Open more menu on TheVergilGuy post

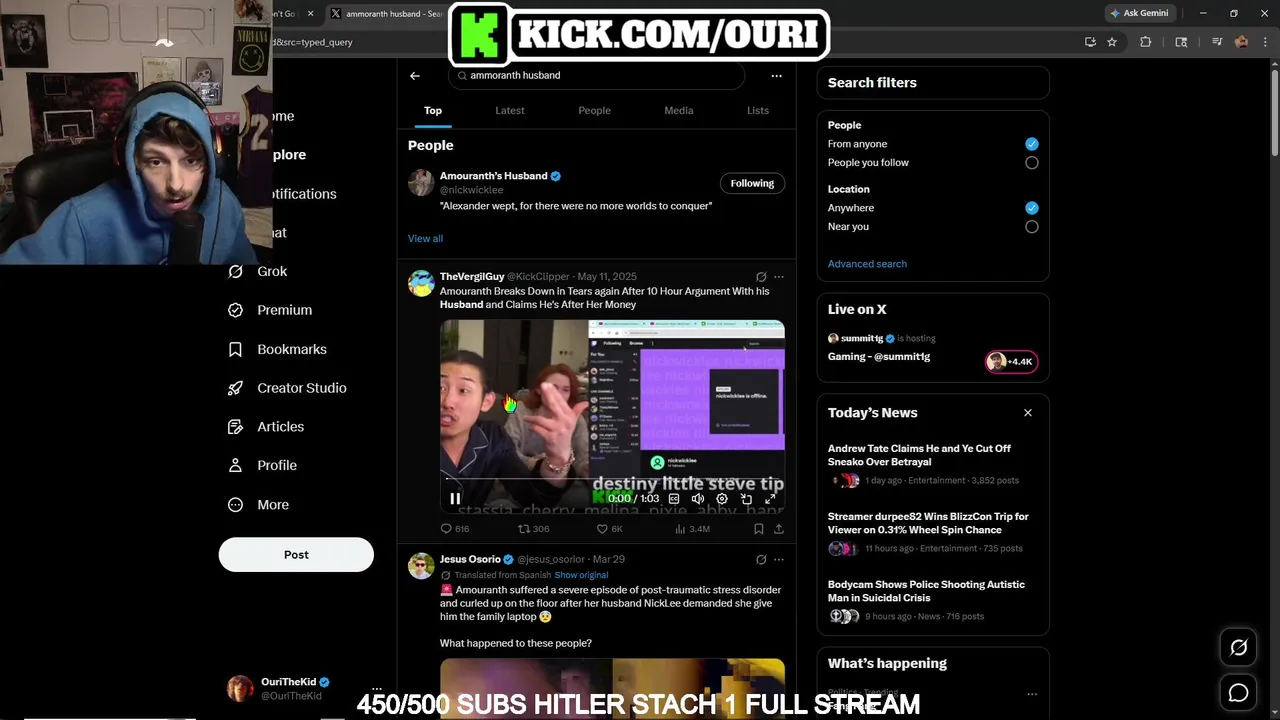779,277
